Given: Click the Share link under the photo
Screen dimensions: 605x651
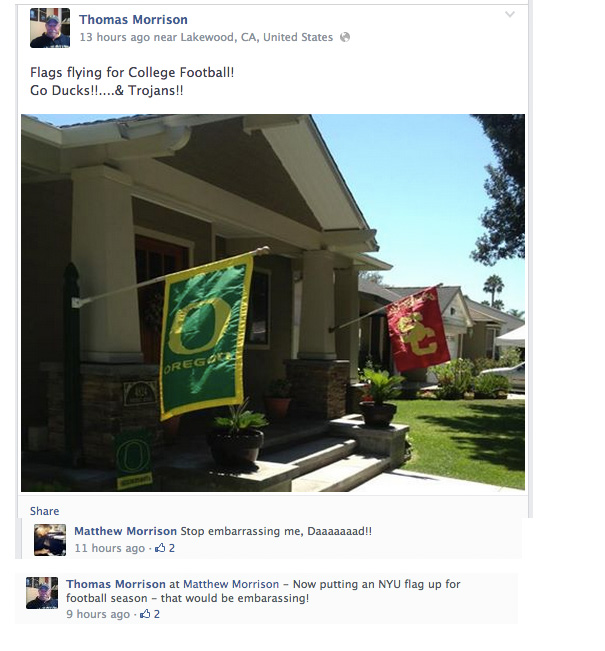Looking at the screenshot, I should [x=44, y=511].
